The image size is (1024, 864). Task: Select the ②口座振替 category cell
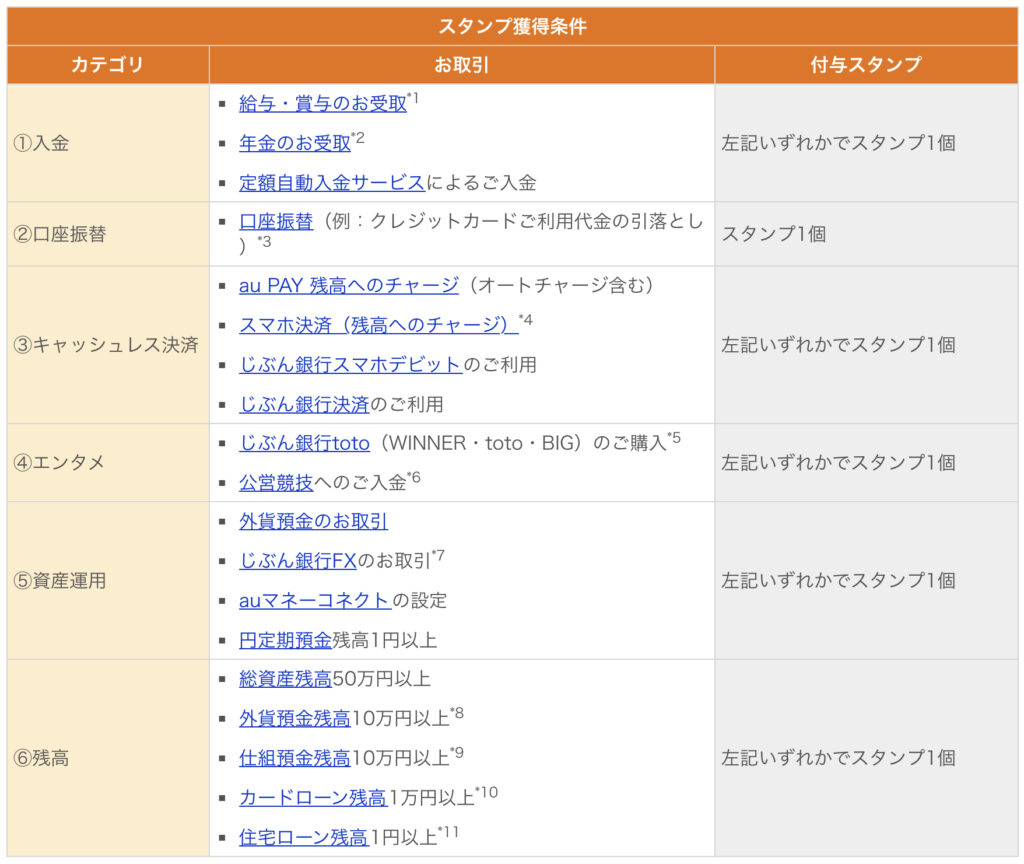click(x=108, y=234)
